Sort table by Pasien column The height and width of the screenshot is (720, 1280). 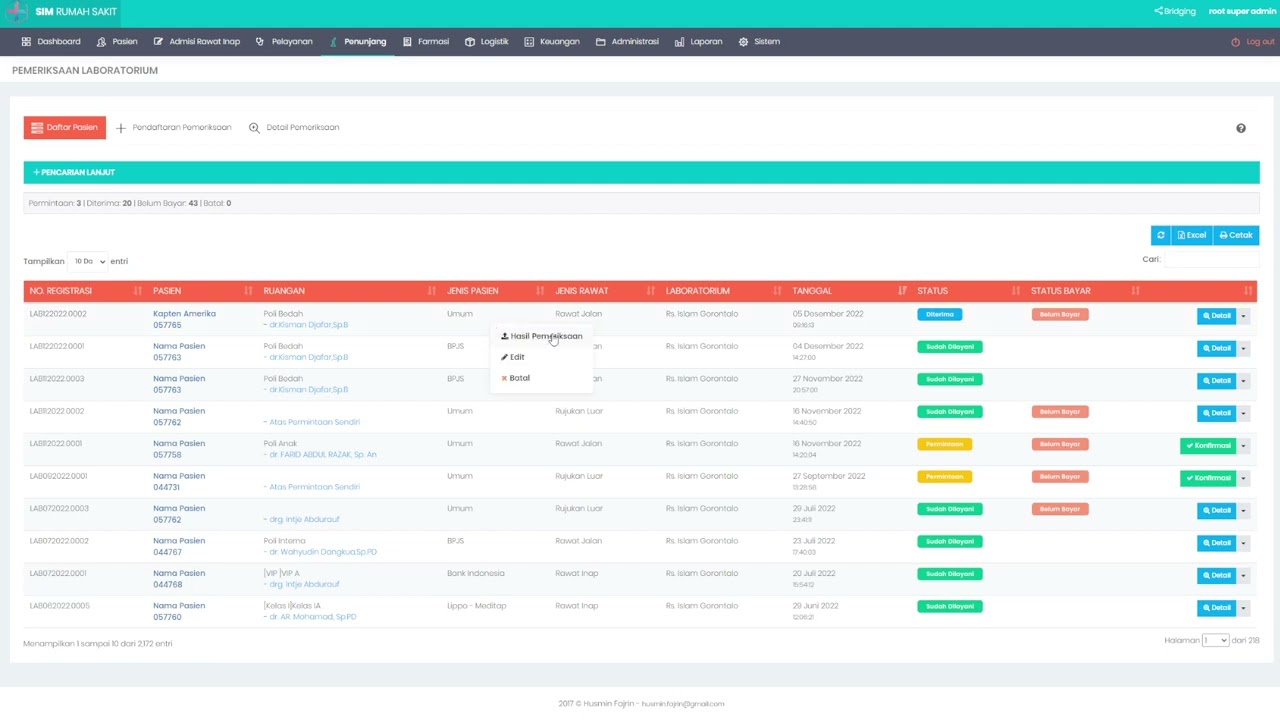203,291
